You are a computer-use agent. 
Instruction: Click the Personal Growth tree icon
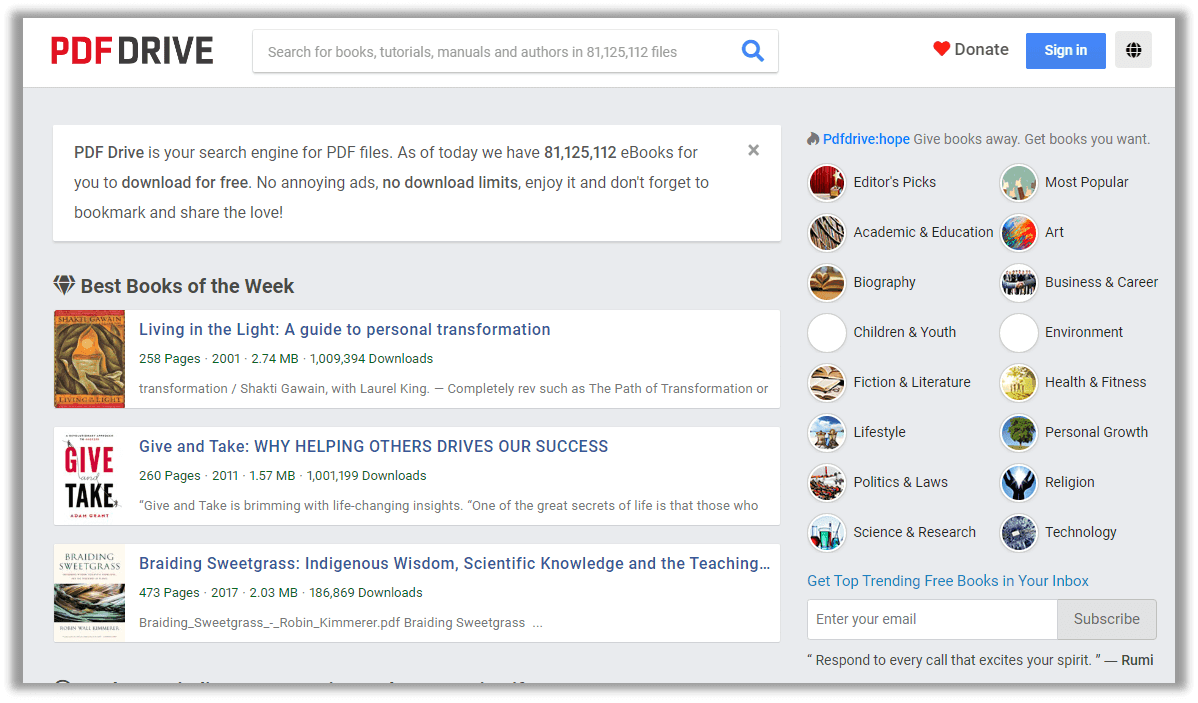(x=1018, y=432)
